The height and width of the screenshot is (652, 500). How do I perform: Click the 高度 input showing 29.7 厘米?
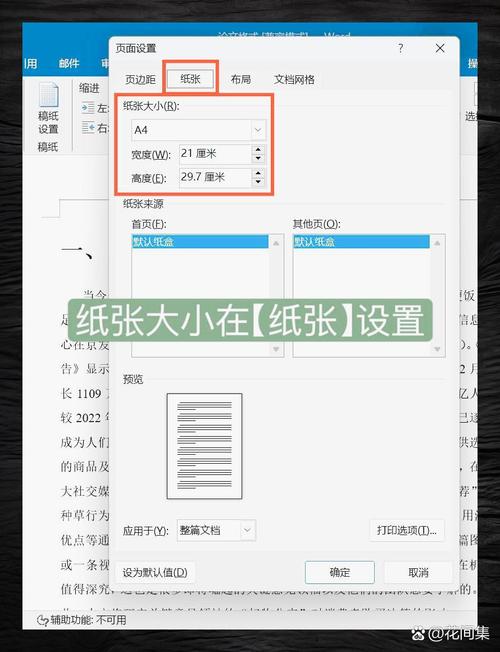(215, 178)
